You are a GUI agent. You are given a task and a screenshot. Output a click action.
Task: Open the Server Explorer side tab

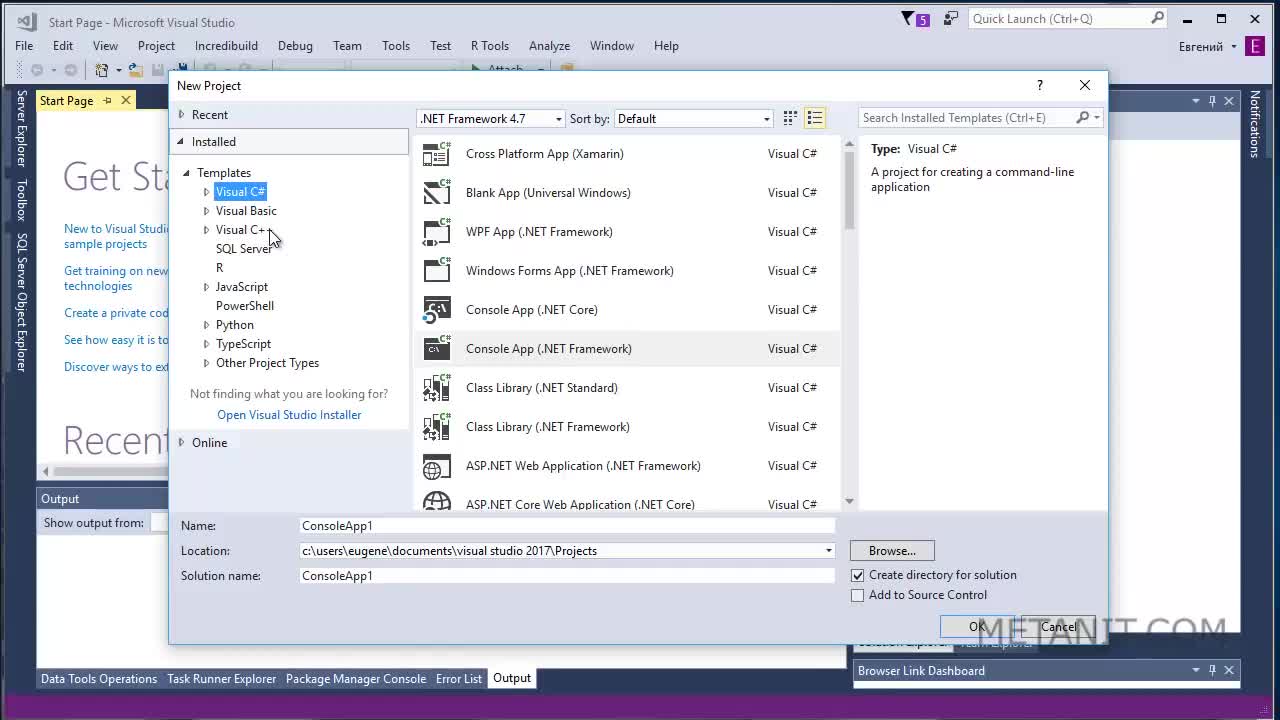21,128
